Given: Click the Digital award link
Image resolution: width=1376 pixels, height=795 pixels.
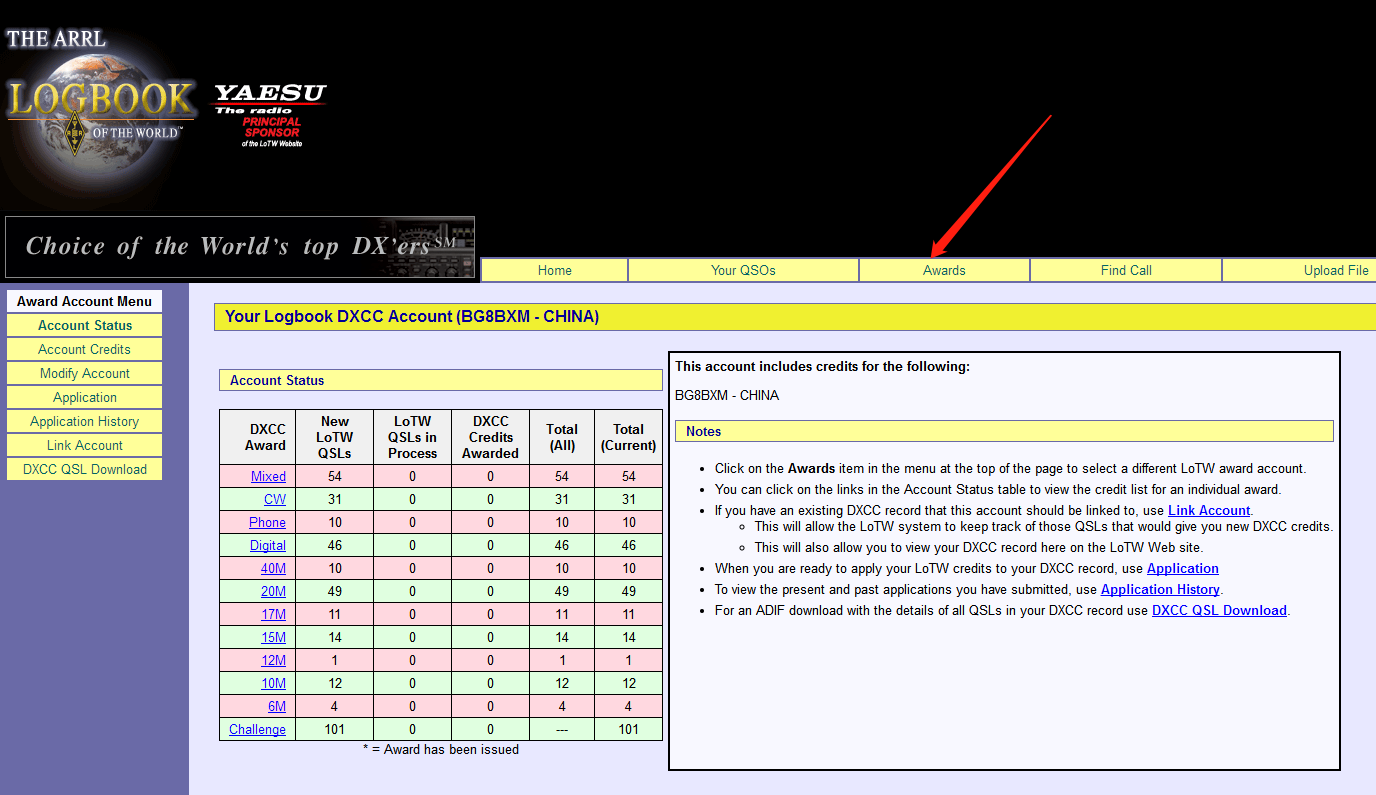Looking at the screenshot, I should (268, 546).
